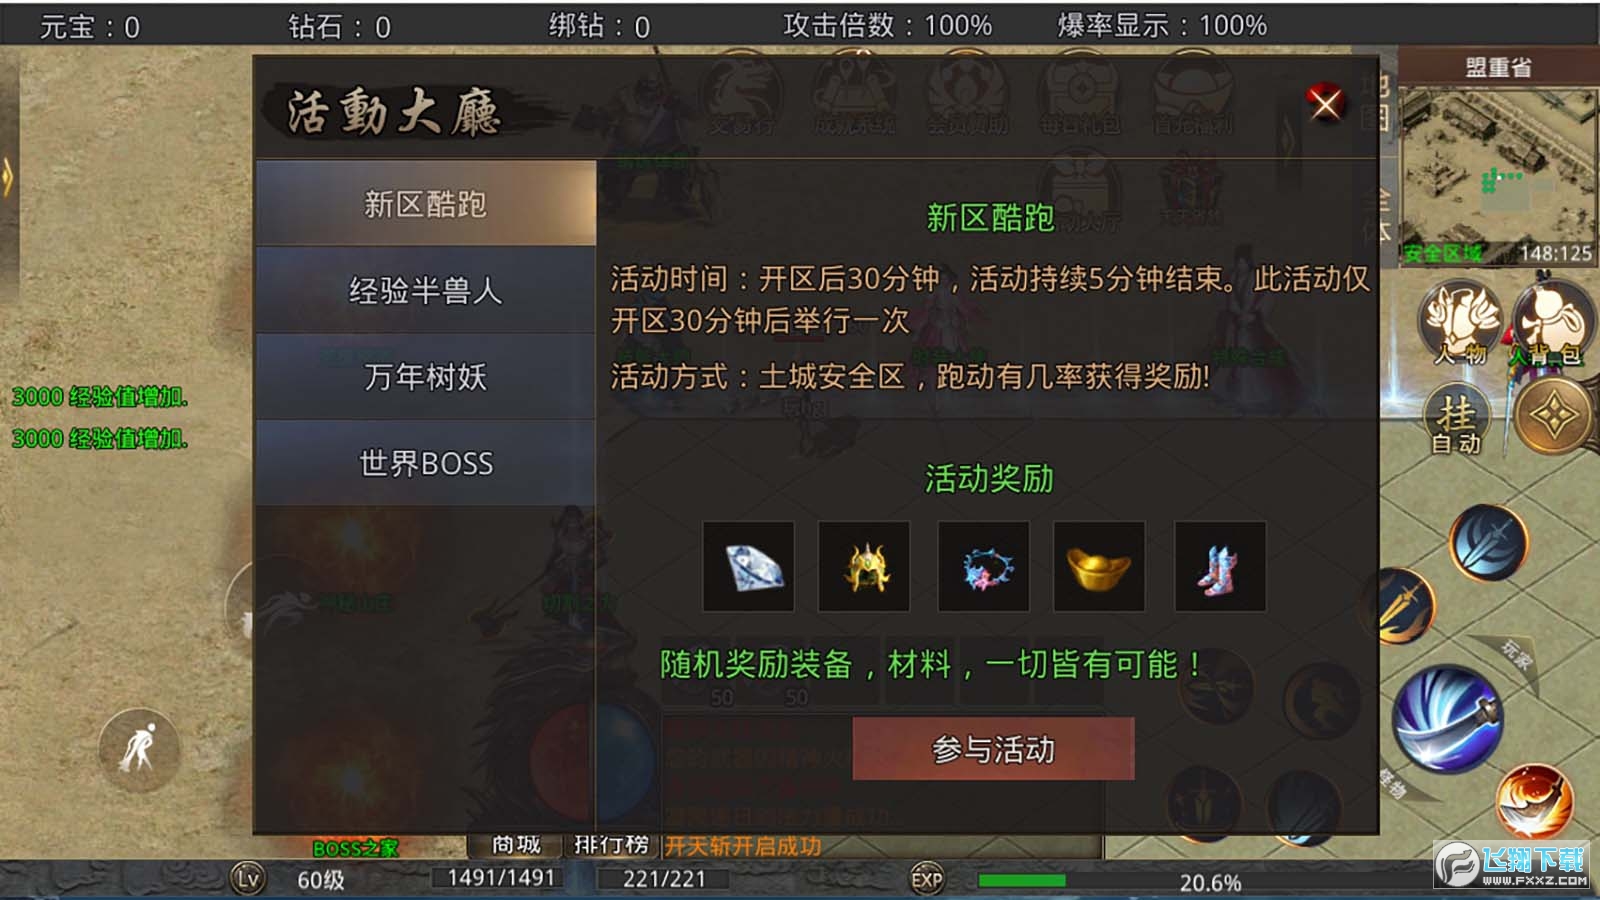Screen dimensions: 1600x900
Task: Open the 商城 shop button
Action: pyautogui.click(x=516, y=845)
